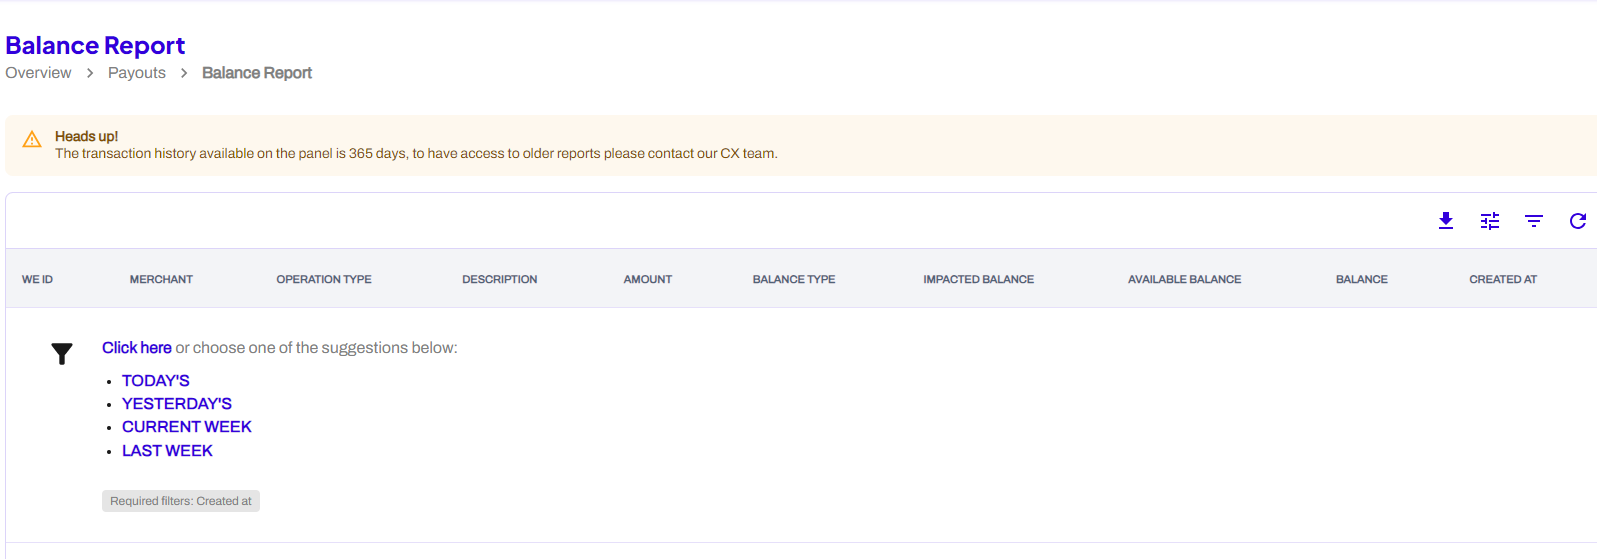Click the OPERATION TYPE column header
1597x559 pixels.
pos(324,280)
